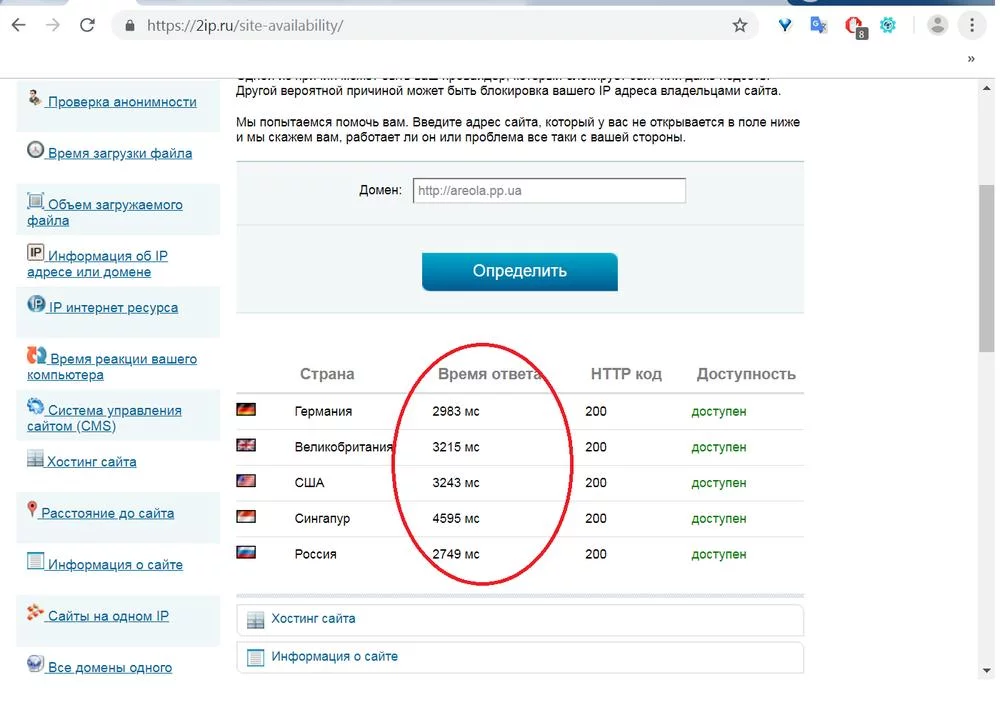Click the Germany flag icon

(246, 410)
